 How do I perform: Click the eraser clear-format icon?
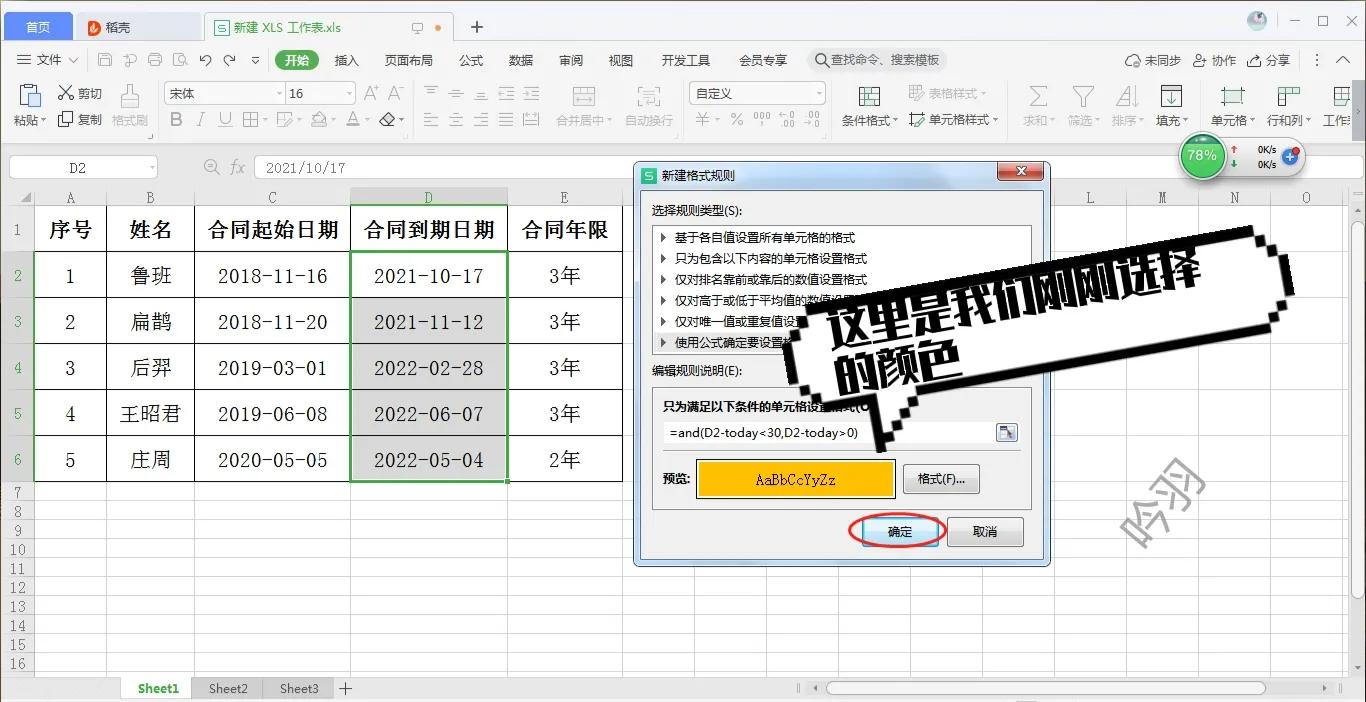(387, 119)
